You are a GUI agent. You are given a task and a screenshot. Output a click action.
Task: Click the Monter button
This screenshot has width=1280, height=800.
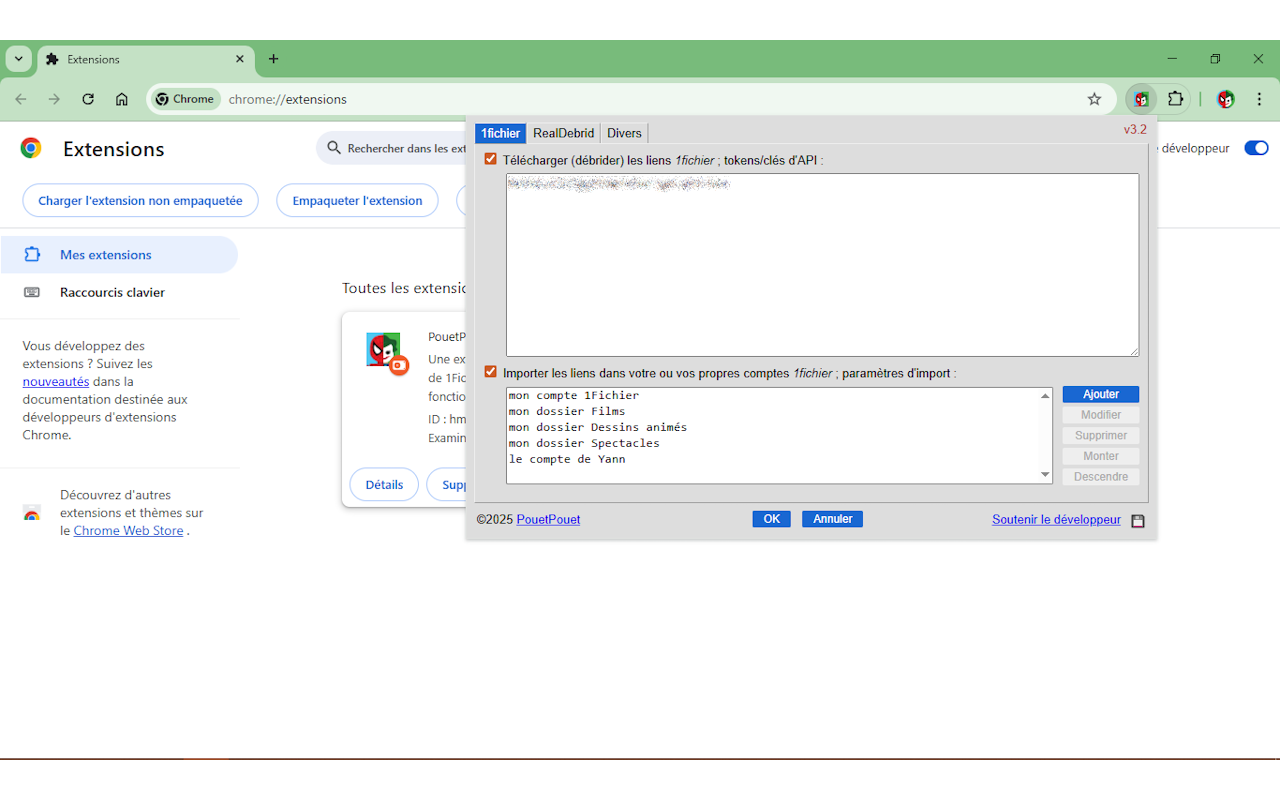(x=1101, y=456)
